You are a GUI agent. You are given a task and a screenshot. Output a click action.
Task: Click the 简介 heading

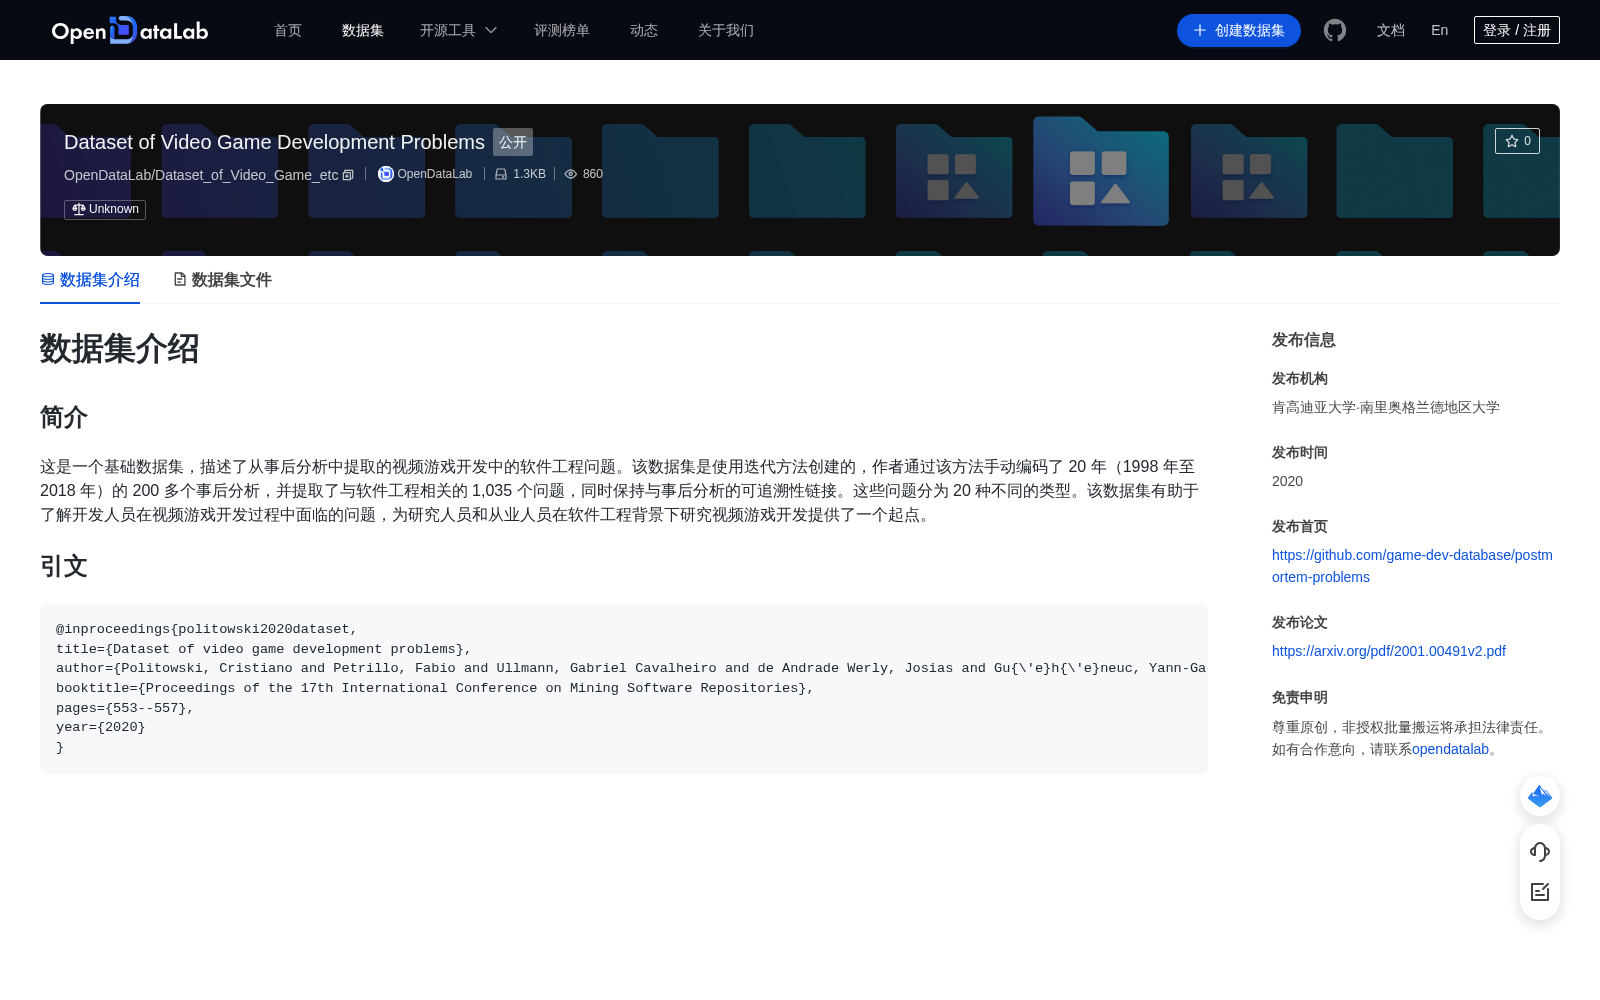pyautogui.click(x=64, y=417)
